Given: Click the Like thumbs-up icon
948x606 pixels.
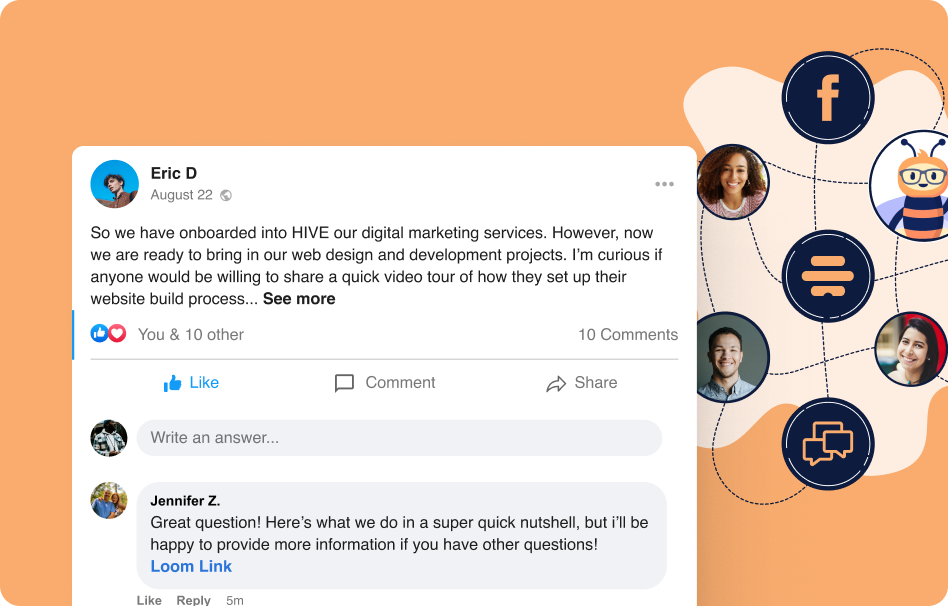Looking at the screenshot, I should click(172, 383).
